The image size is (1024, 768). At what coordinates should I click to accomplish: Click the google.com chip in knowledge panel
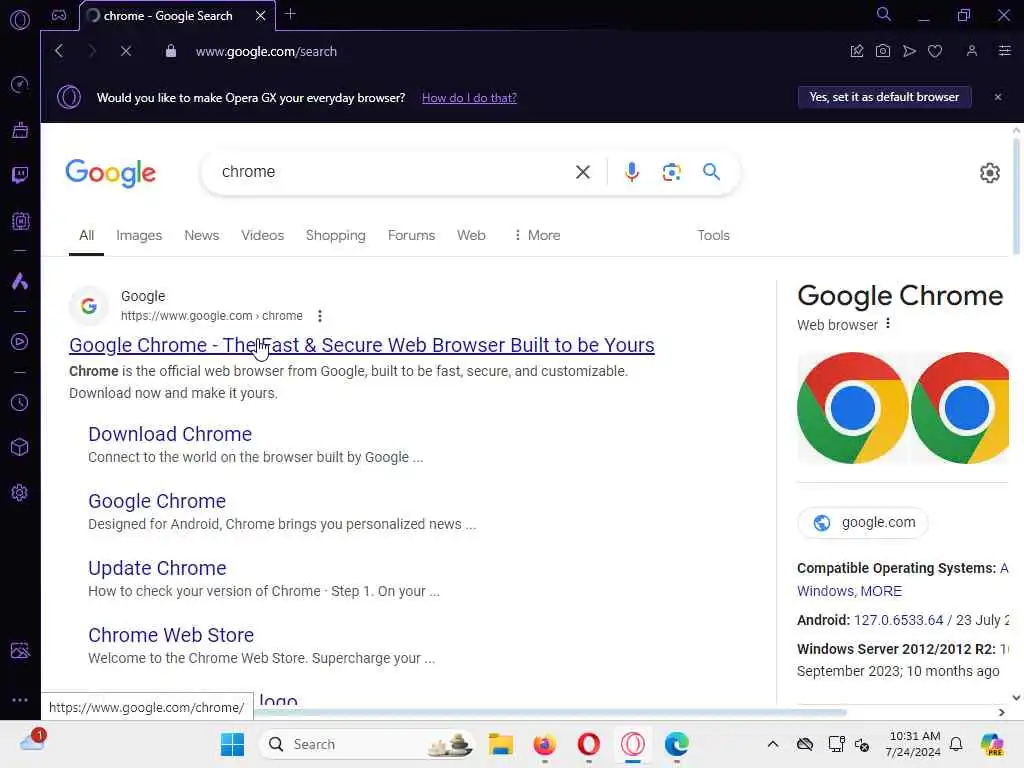(x=863, y=522)
